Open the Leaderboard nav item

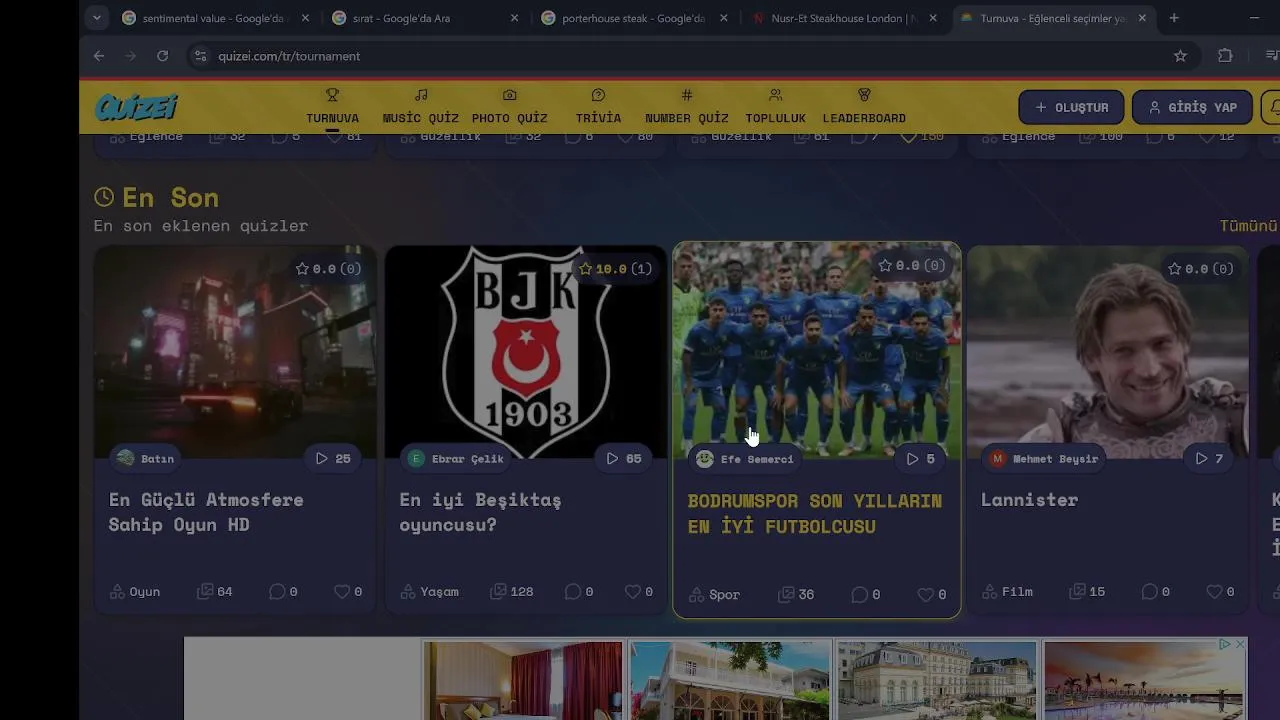click(x=864, y=107)
